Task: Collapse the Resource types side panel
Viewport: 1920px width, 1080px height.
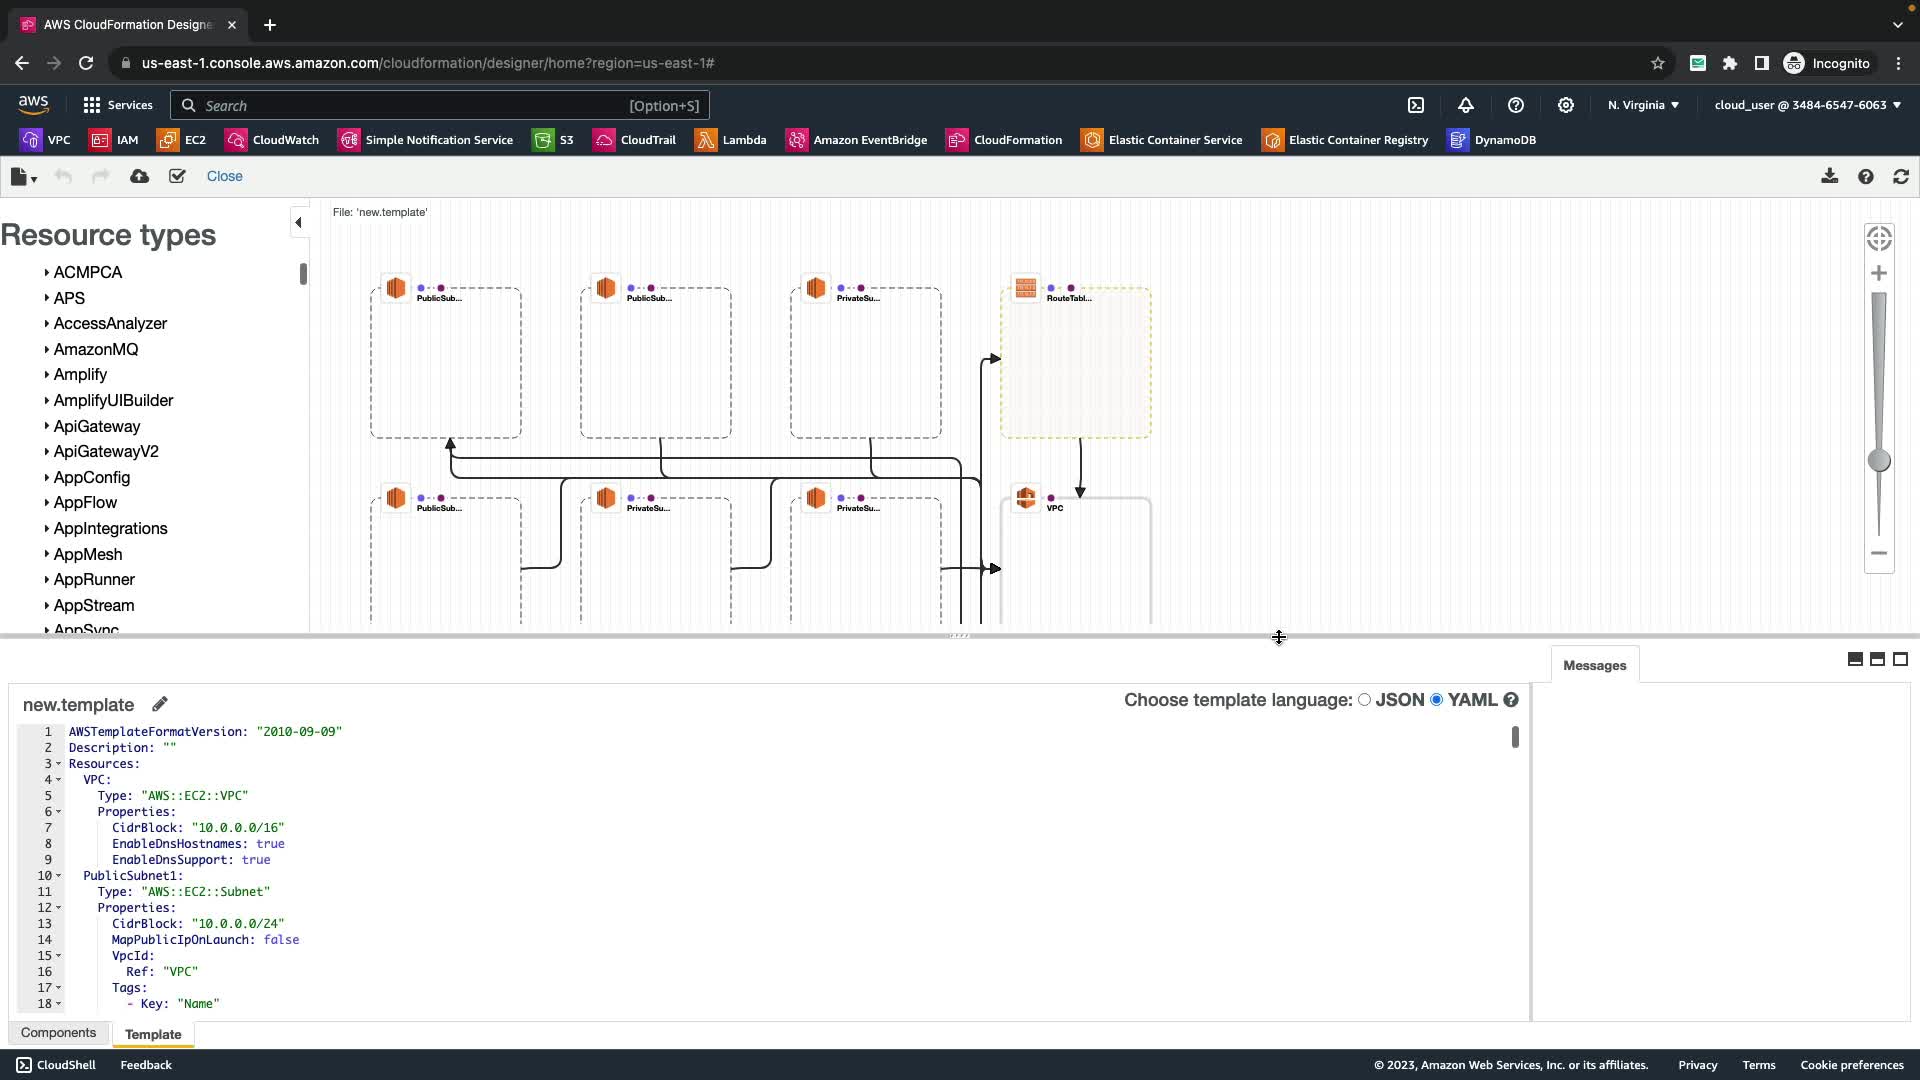Action: [x=298, y=222]
